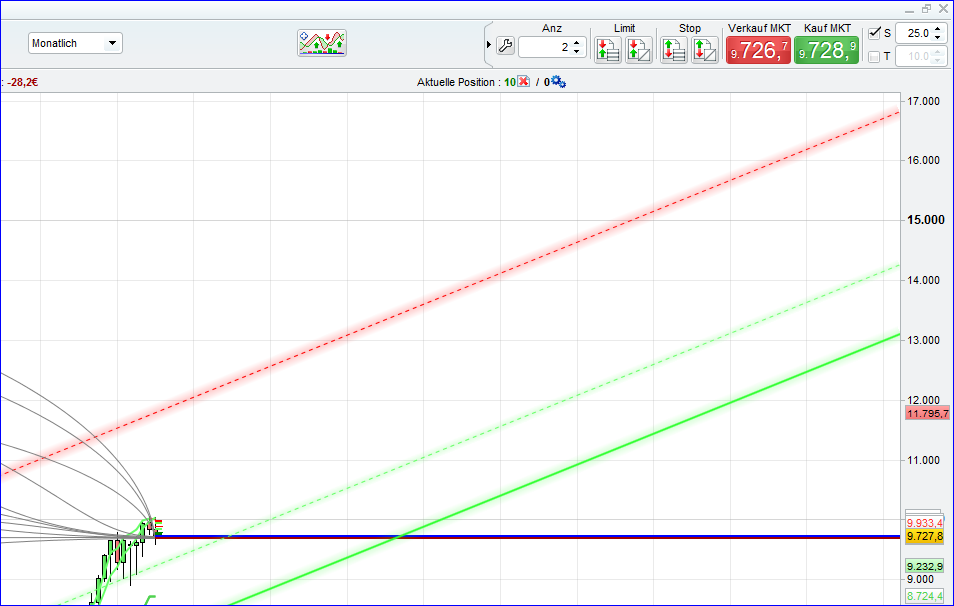The image size is (954, 606).
Task: Click the 17.000 axis label
Action: [923, 101]
